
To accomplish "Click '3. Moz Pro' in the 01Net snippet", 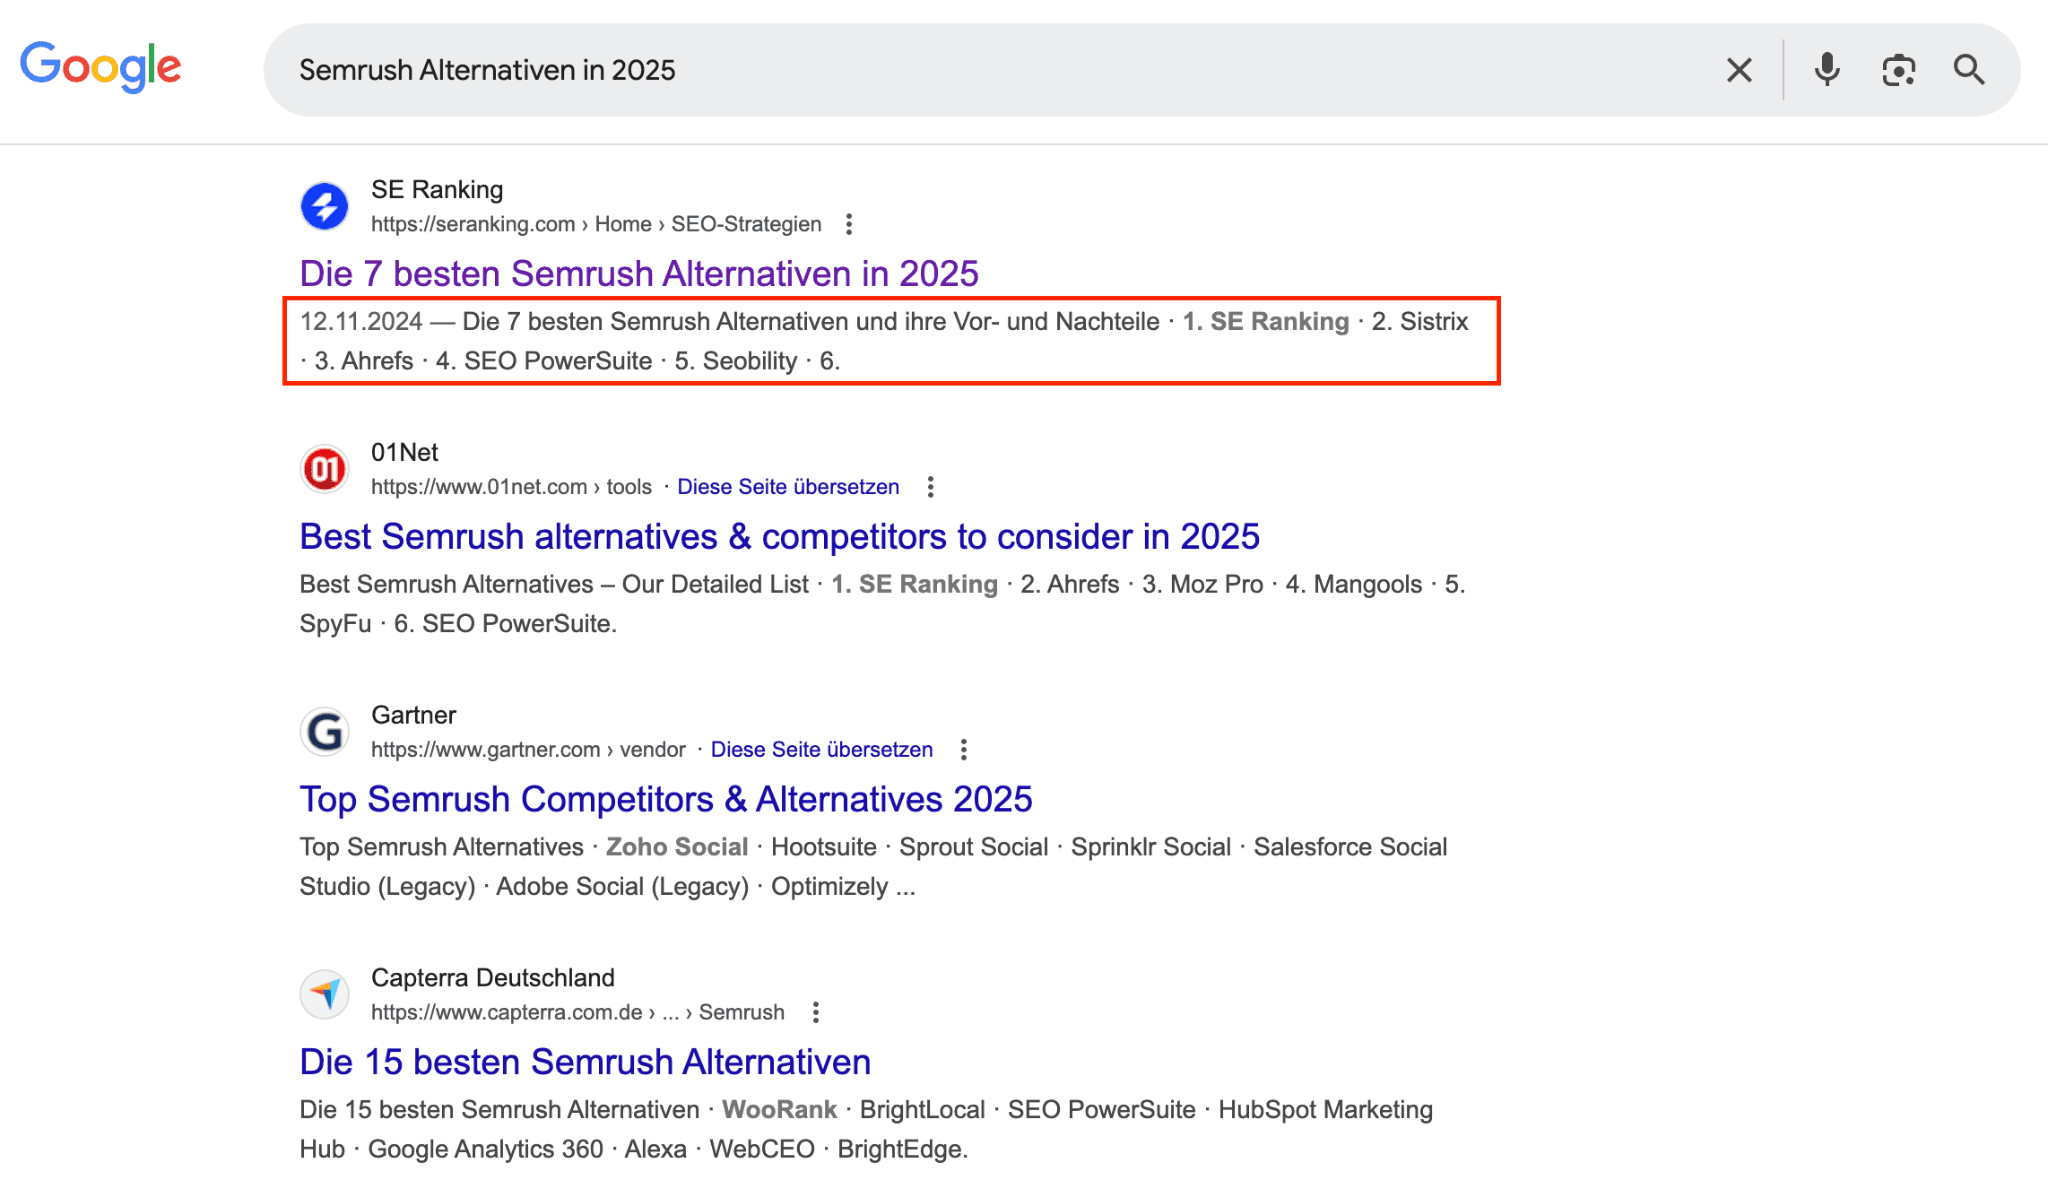I will (1203, 585).
